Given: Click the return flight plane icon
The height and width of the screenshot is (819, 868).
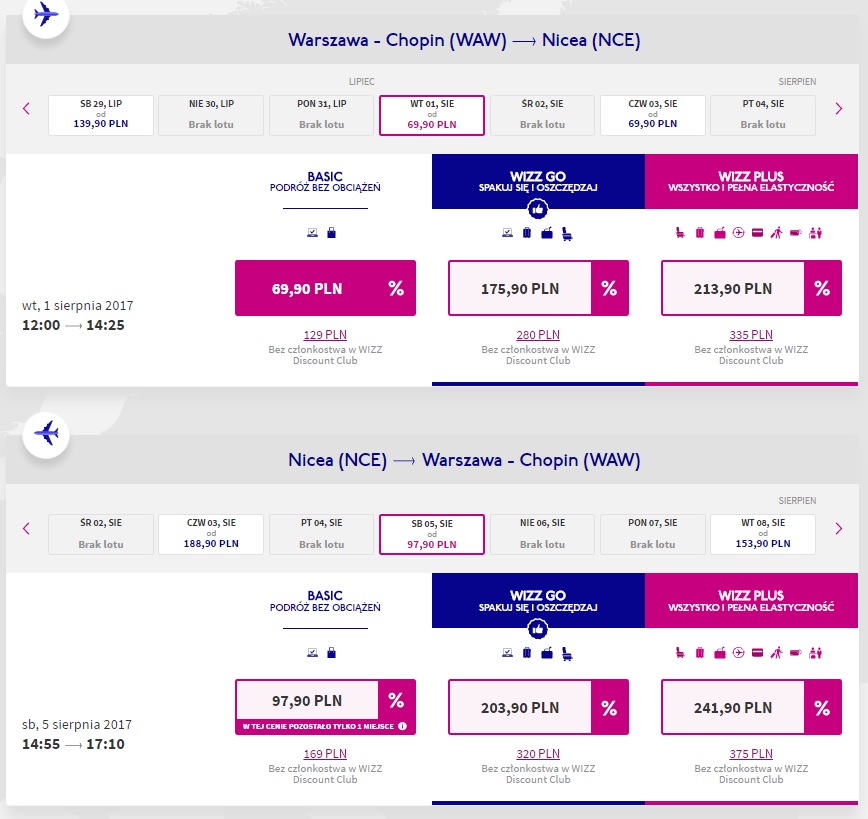Looking at the screenshot, I should tap(46, 434).
